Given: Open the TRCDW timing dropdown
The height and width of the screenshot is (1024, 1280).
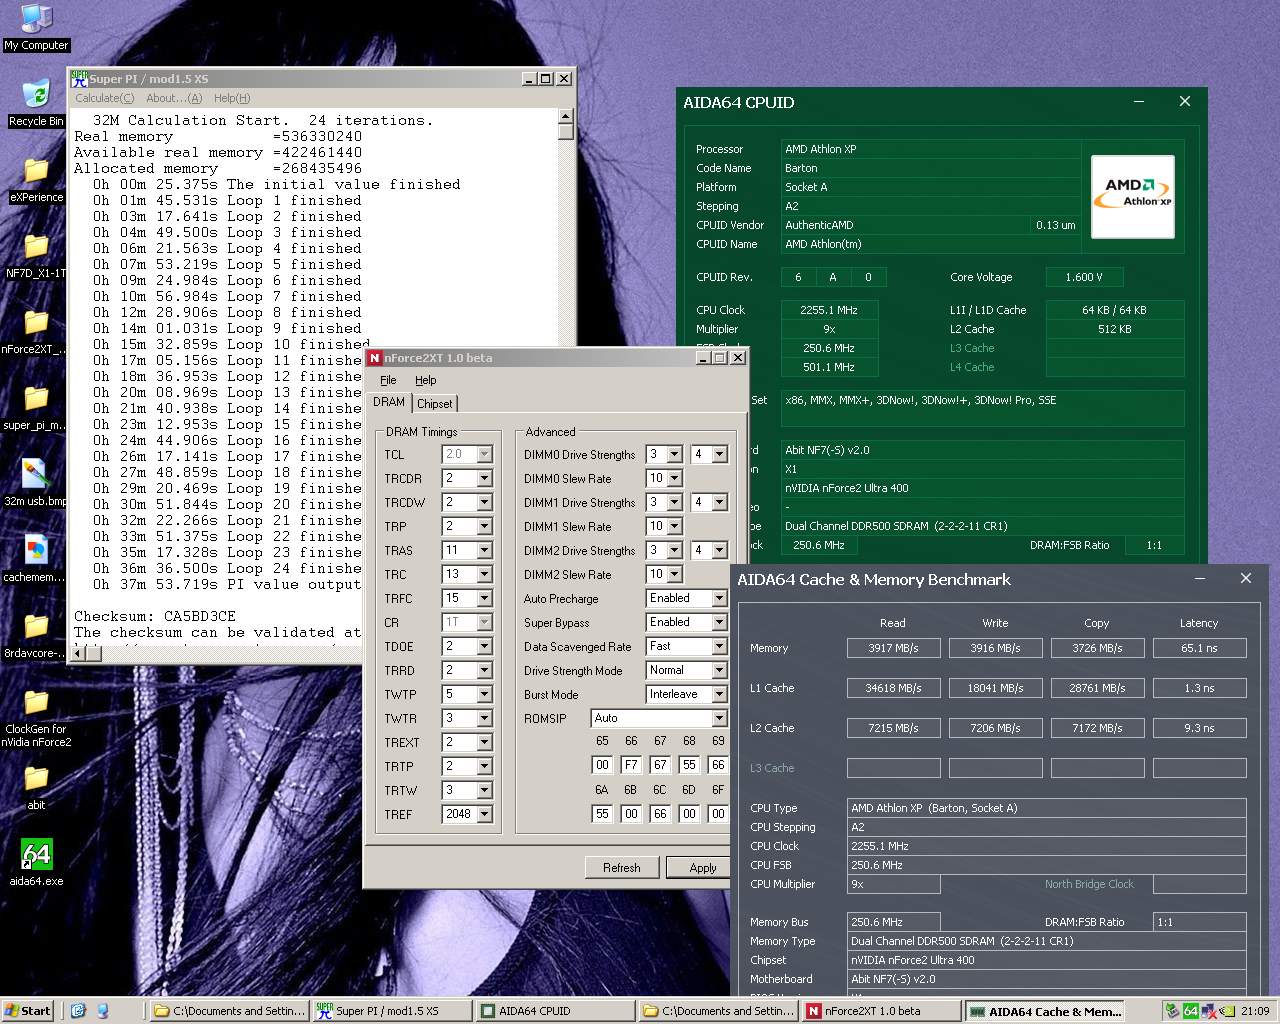Looking at the screenshot, I should (x=484, y=502).
